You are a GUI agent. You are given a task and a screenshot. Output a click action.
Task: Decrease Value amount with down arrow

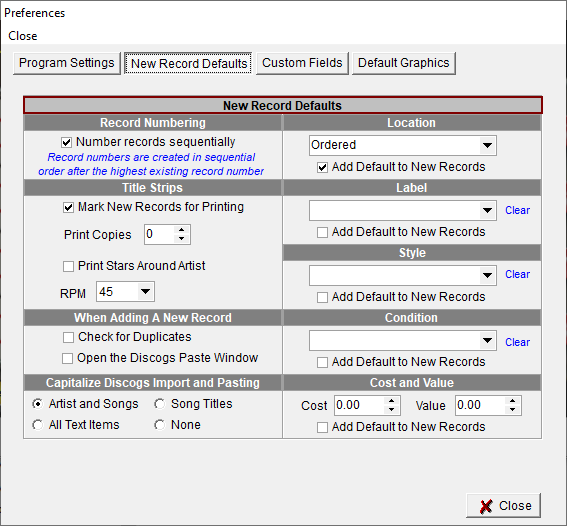[512, 410]
